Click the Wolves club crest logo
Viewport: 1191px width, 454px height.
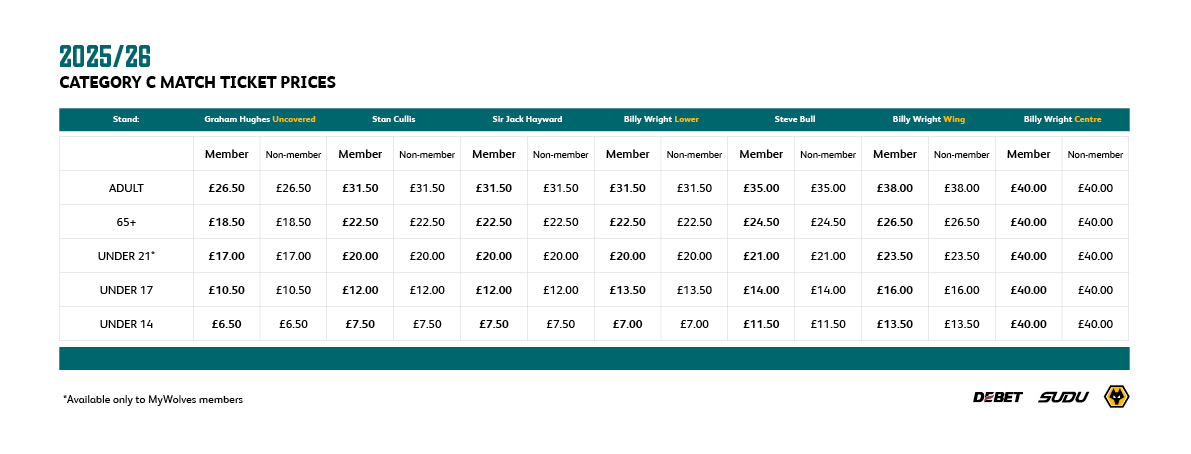(1117, 396)
